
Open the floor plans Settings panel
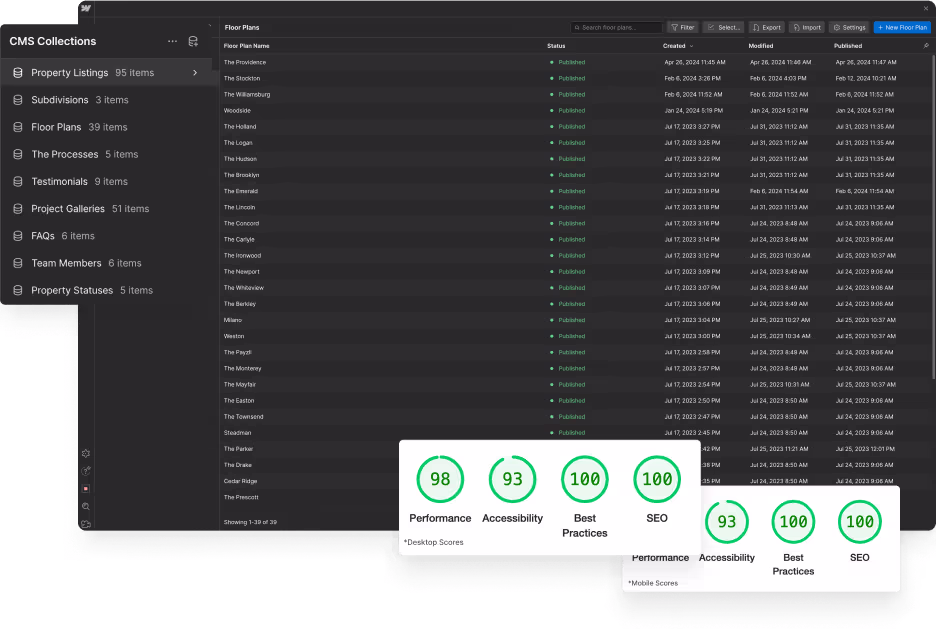click(x=851, y=27)
